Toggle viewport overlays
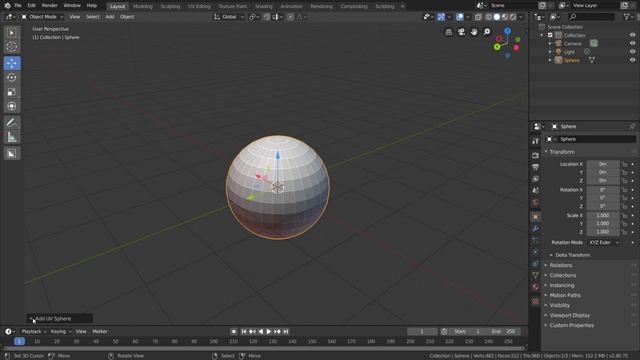640x360 pixels. pyautogui.click(x=460, y=17)
